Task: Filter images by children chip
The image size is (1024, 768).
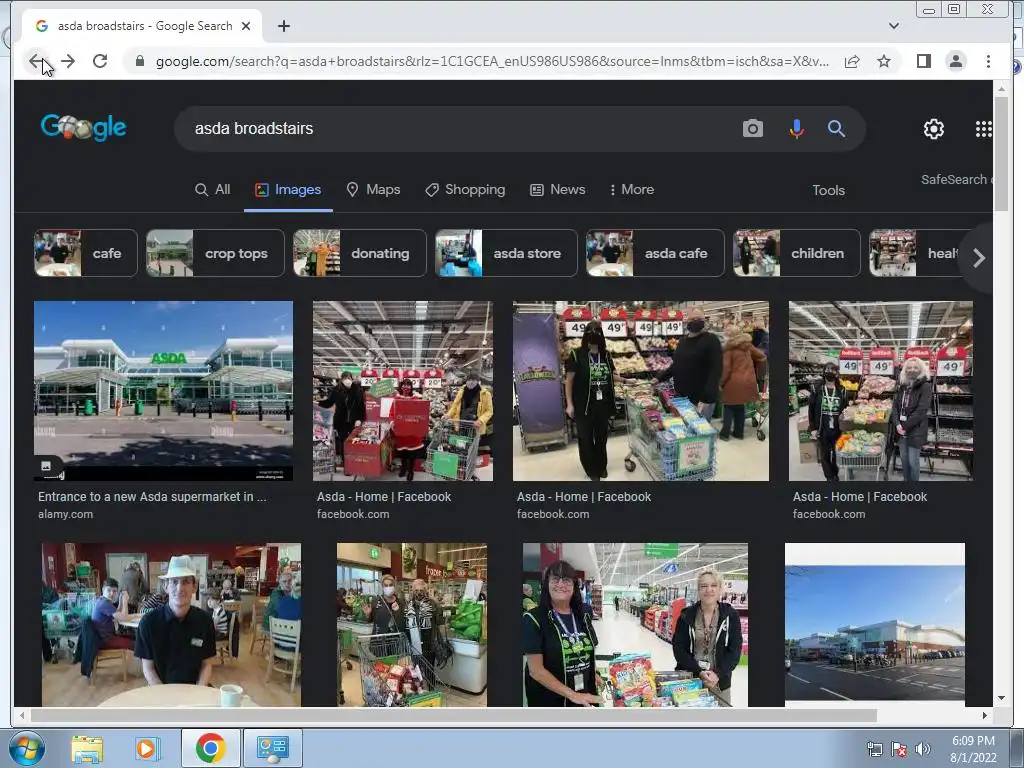Action: coord(797,253)
